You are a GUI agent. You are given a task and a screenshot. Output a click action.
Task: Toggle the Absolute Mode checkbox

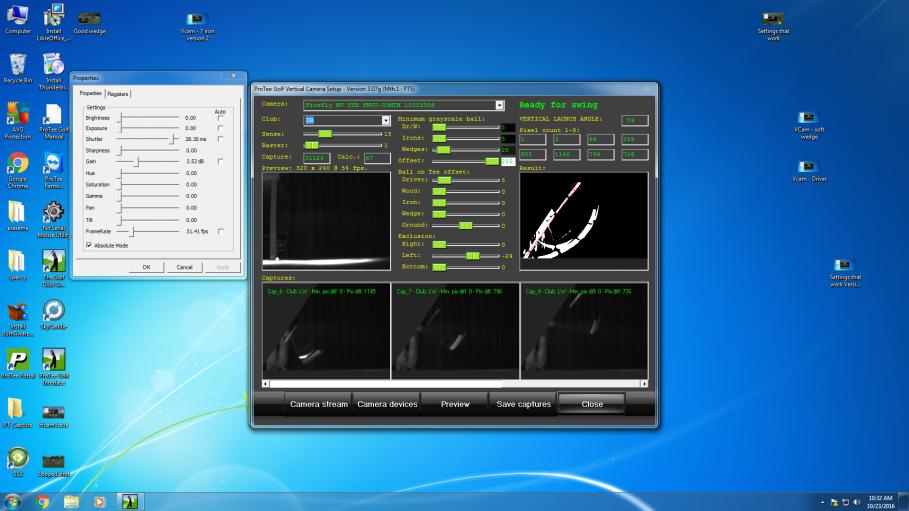(89, 245)
